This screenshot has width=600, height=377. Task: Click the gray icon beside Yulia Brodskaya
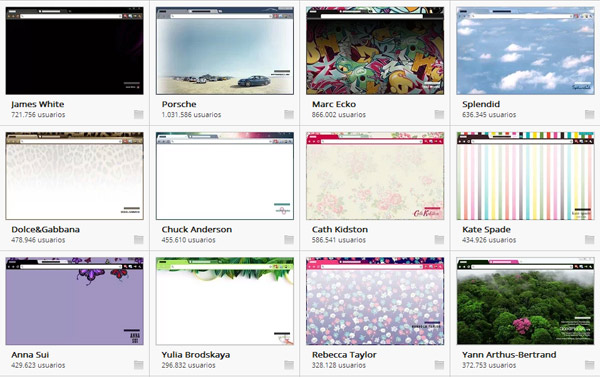289,365
